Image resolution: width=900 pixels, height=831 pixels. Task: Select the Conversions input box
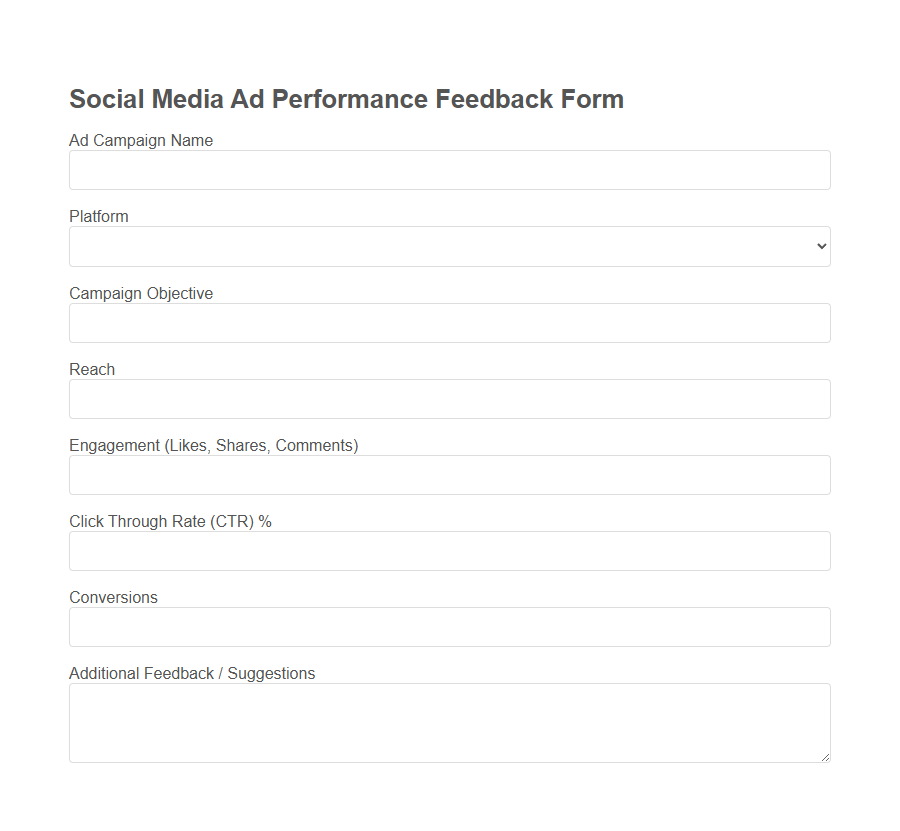449,626
